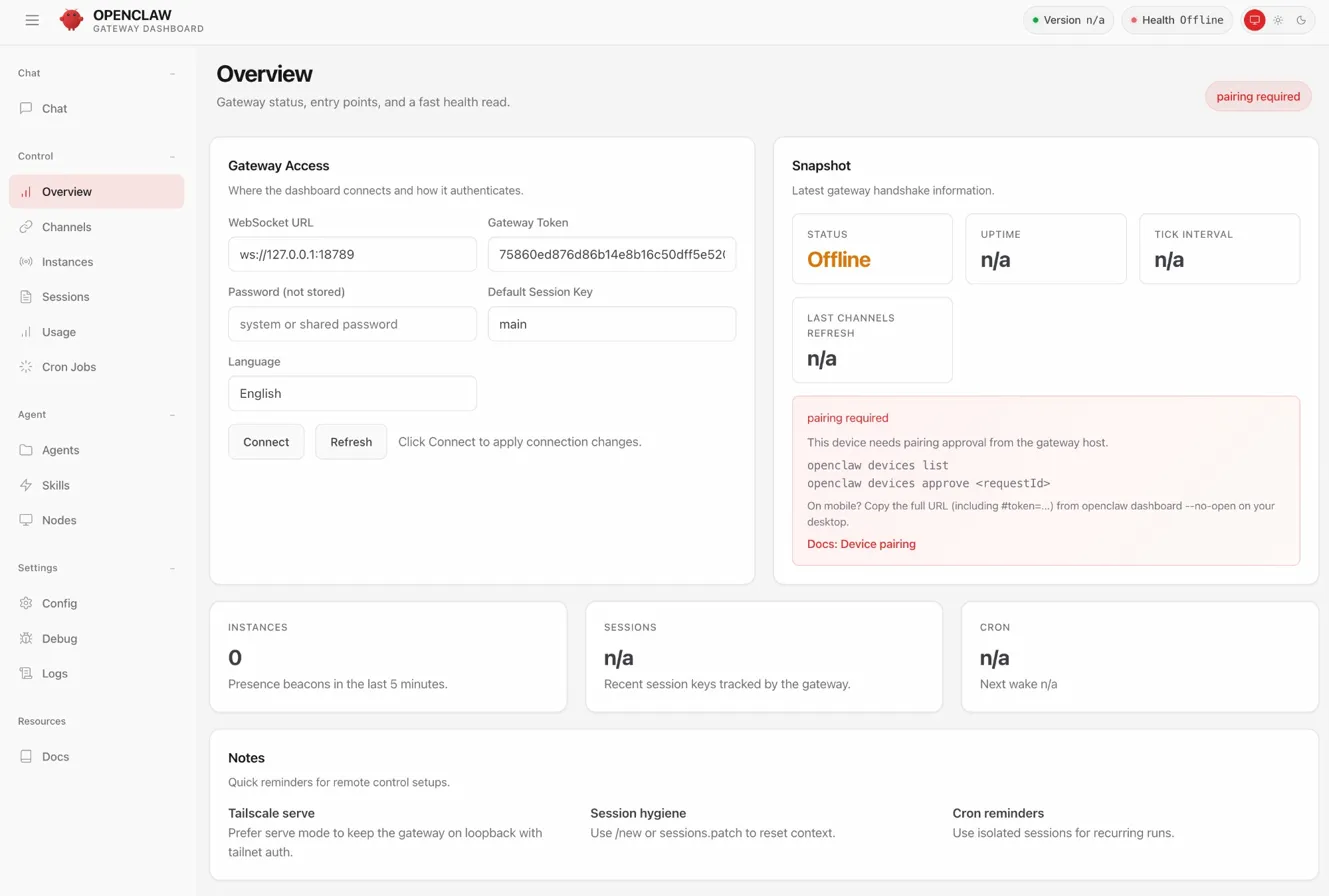Click the Usage chart icon

[x=26, y=332]
